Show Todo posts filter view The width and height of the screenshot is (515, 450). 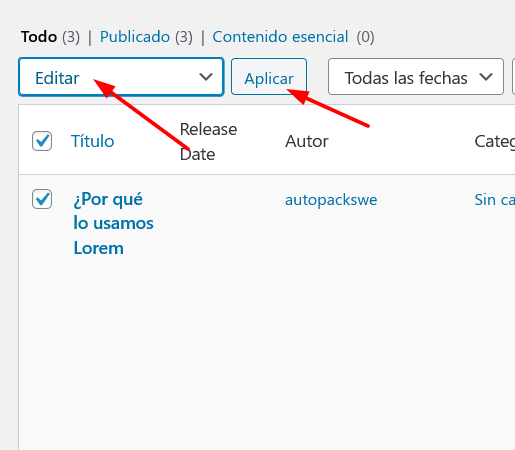click(x=39, y=37)
